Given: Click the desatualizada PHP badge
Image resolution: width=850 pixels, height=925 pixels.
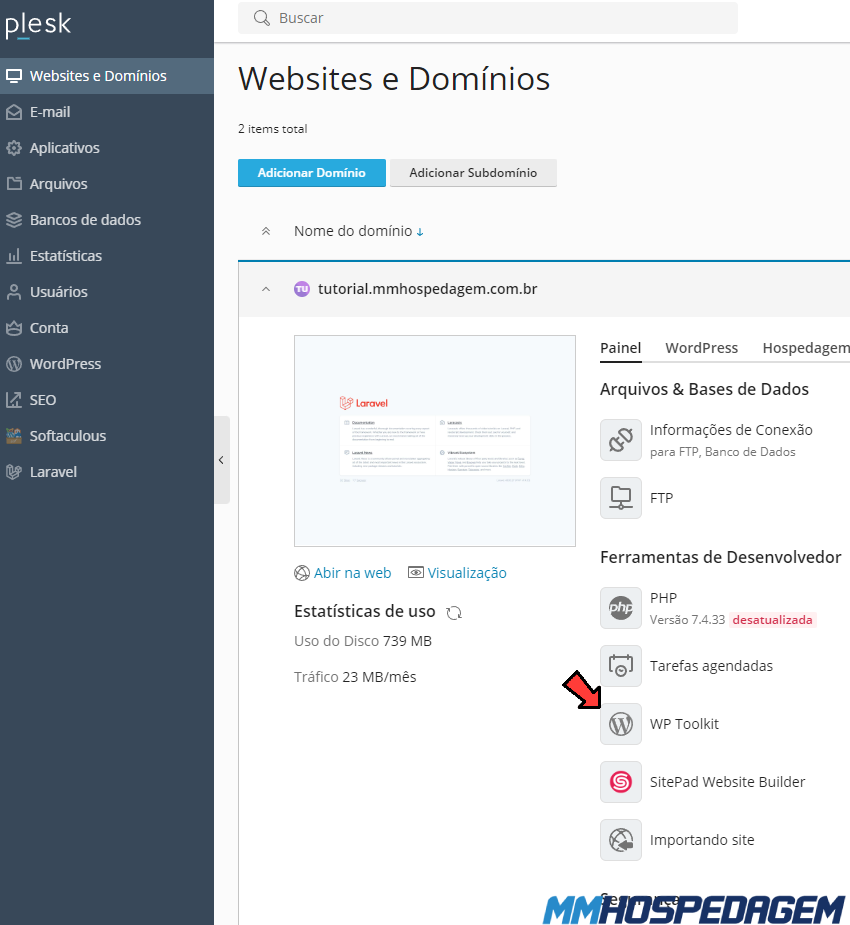Looking at the screenshot, I should (x=772, y=620).
